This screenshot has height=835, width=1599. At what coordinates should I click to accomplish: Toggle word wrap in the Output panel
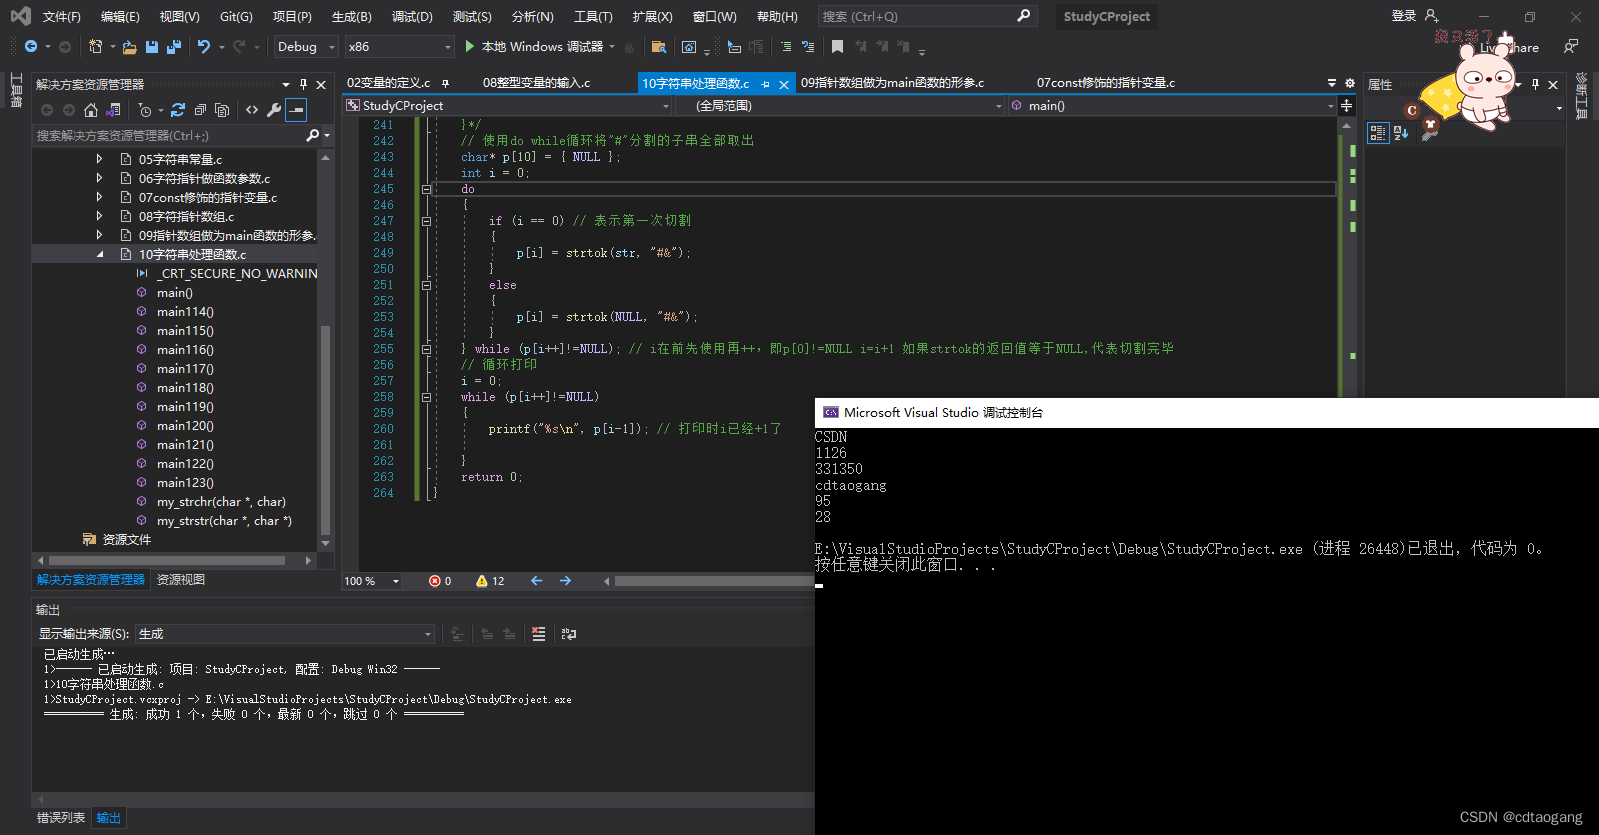click(x=569, y=634)
